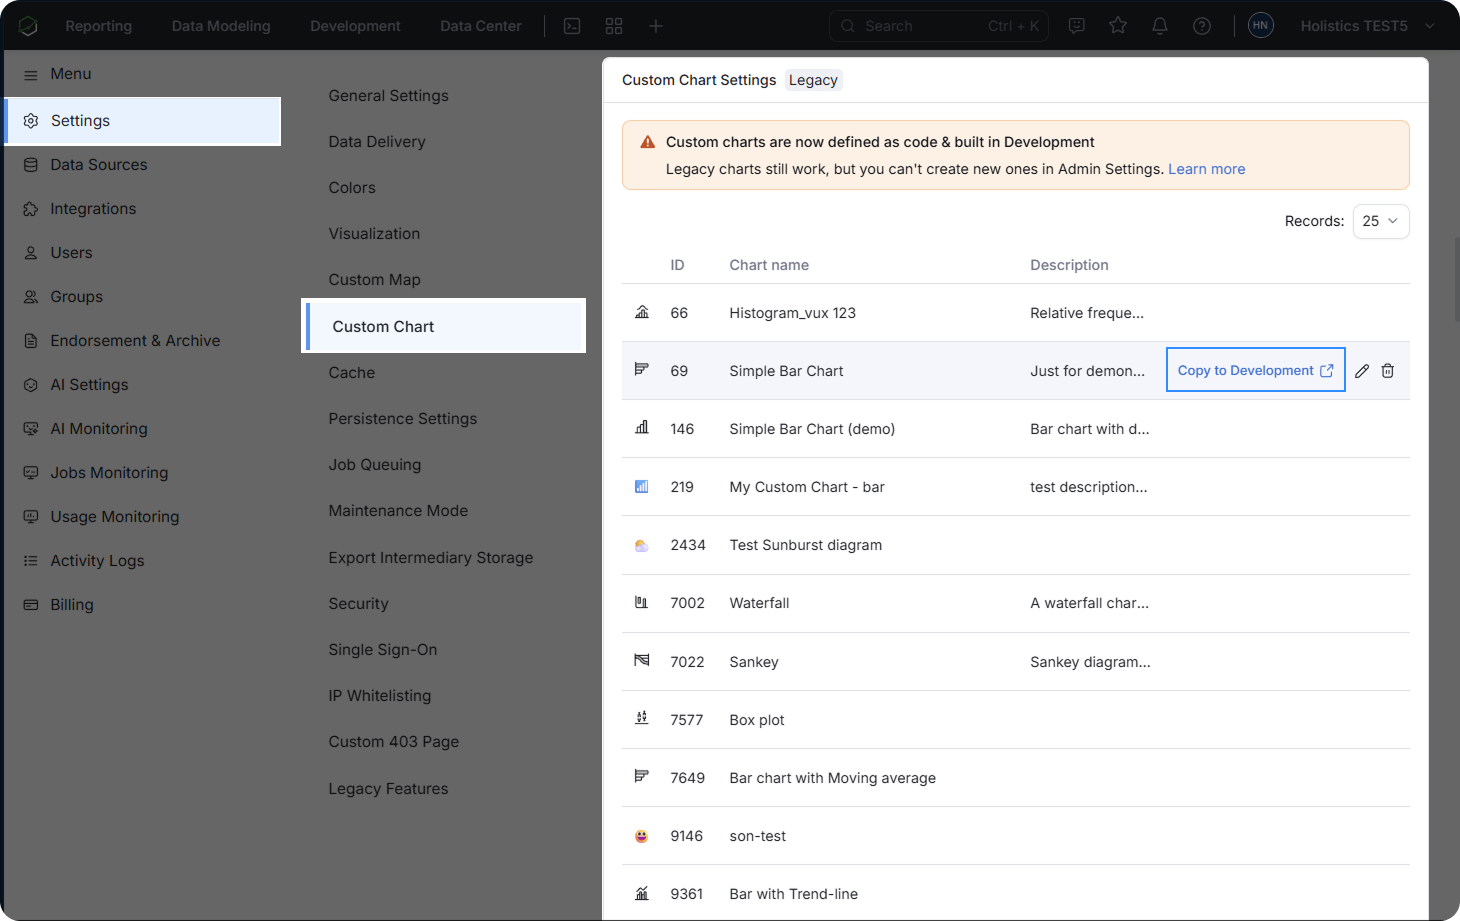This screenshot has height=921, width=1460.
Task: Click the My Custom Chart - bar icon
Action: [642, 487]
